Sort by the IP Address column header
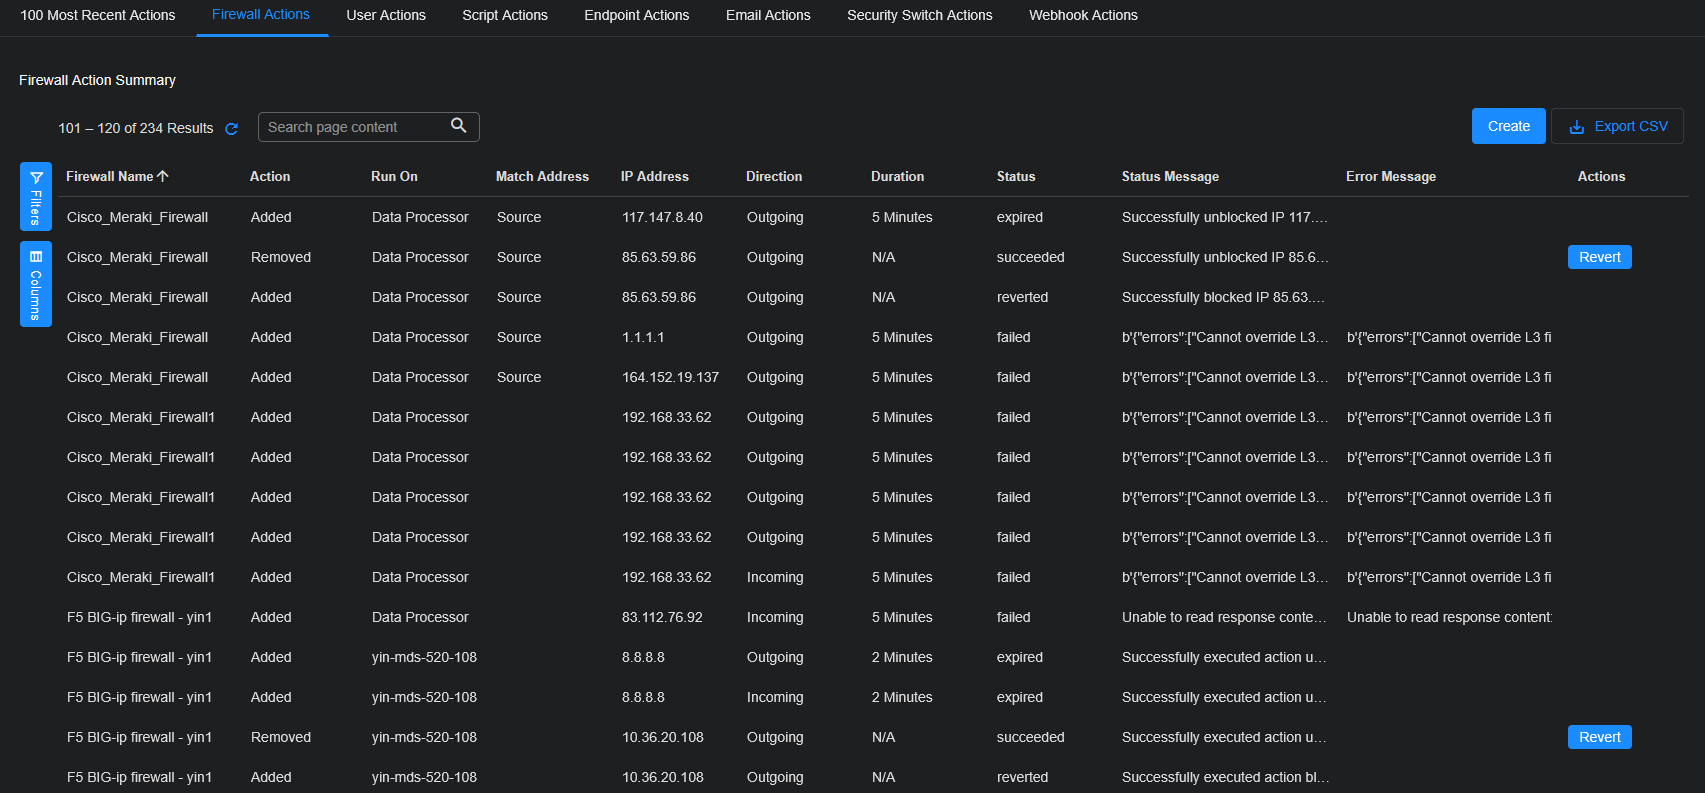1705x793 pixels. 654,176
